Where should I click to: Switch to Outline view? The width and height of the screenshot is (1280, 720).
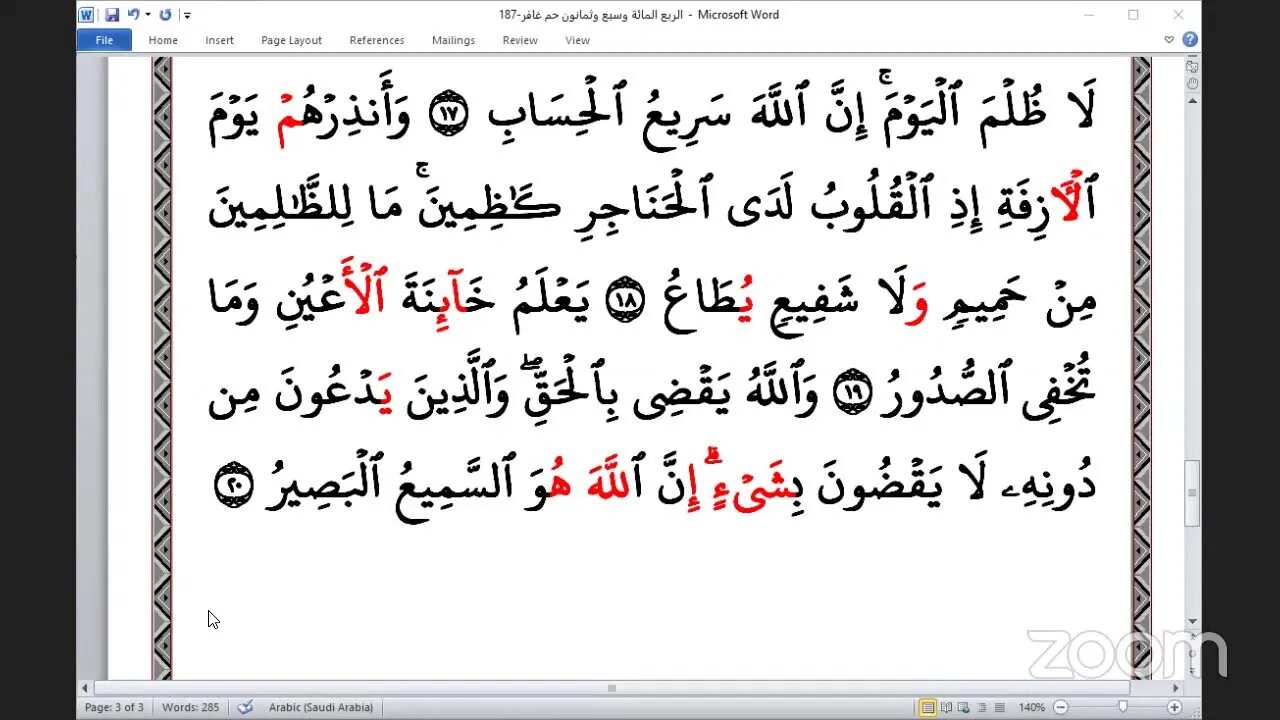pos(982,707)
